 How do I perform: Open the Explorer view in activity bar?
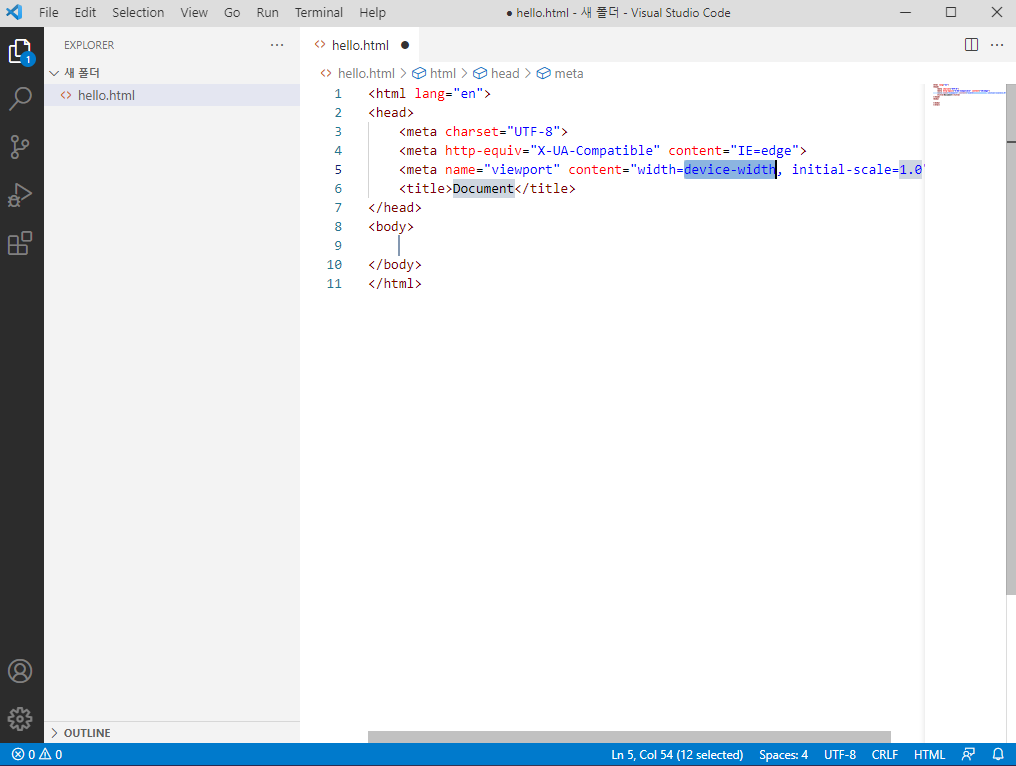coord(20,52)
